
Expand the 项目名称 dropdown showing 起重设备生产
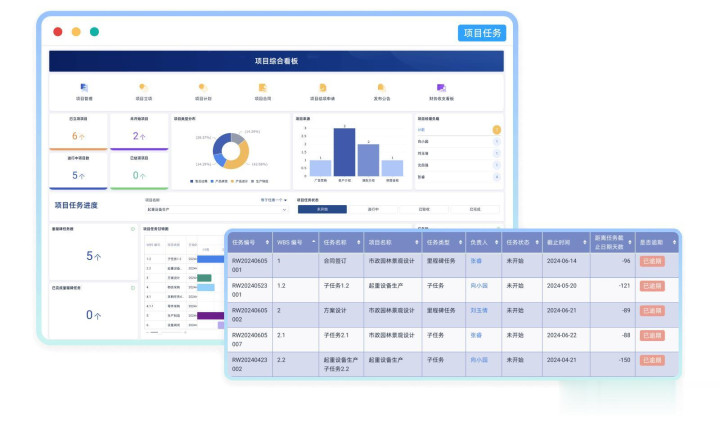(217, 209)
